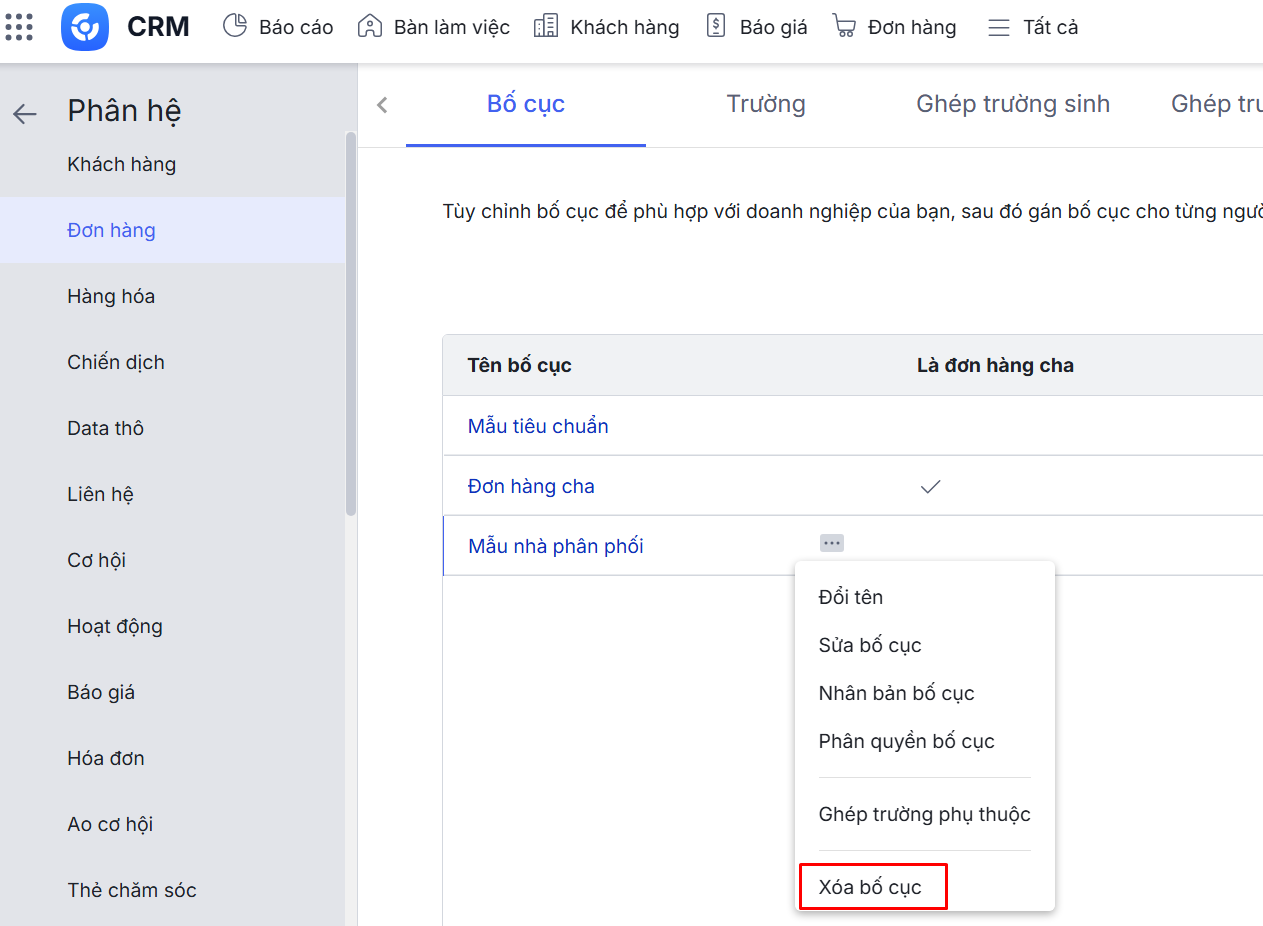Switch to the Trường tab
This screenshot has width=1263, height=926.
pyautogui.click(x=766, y=104)
